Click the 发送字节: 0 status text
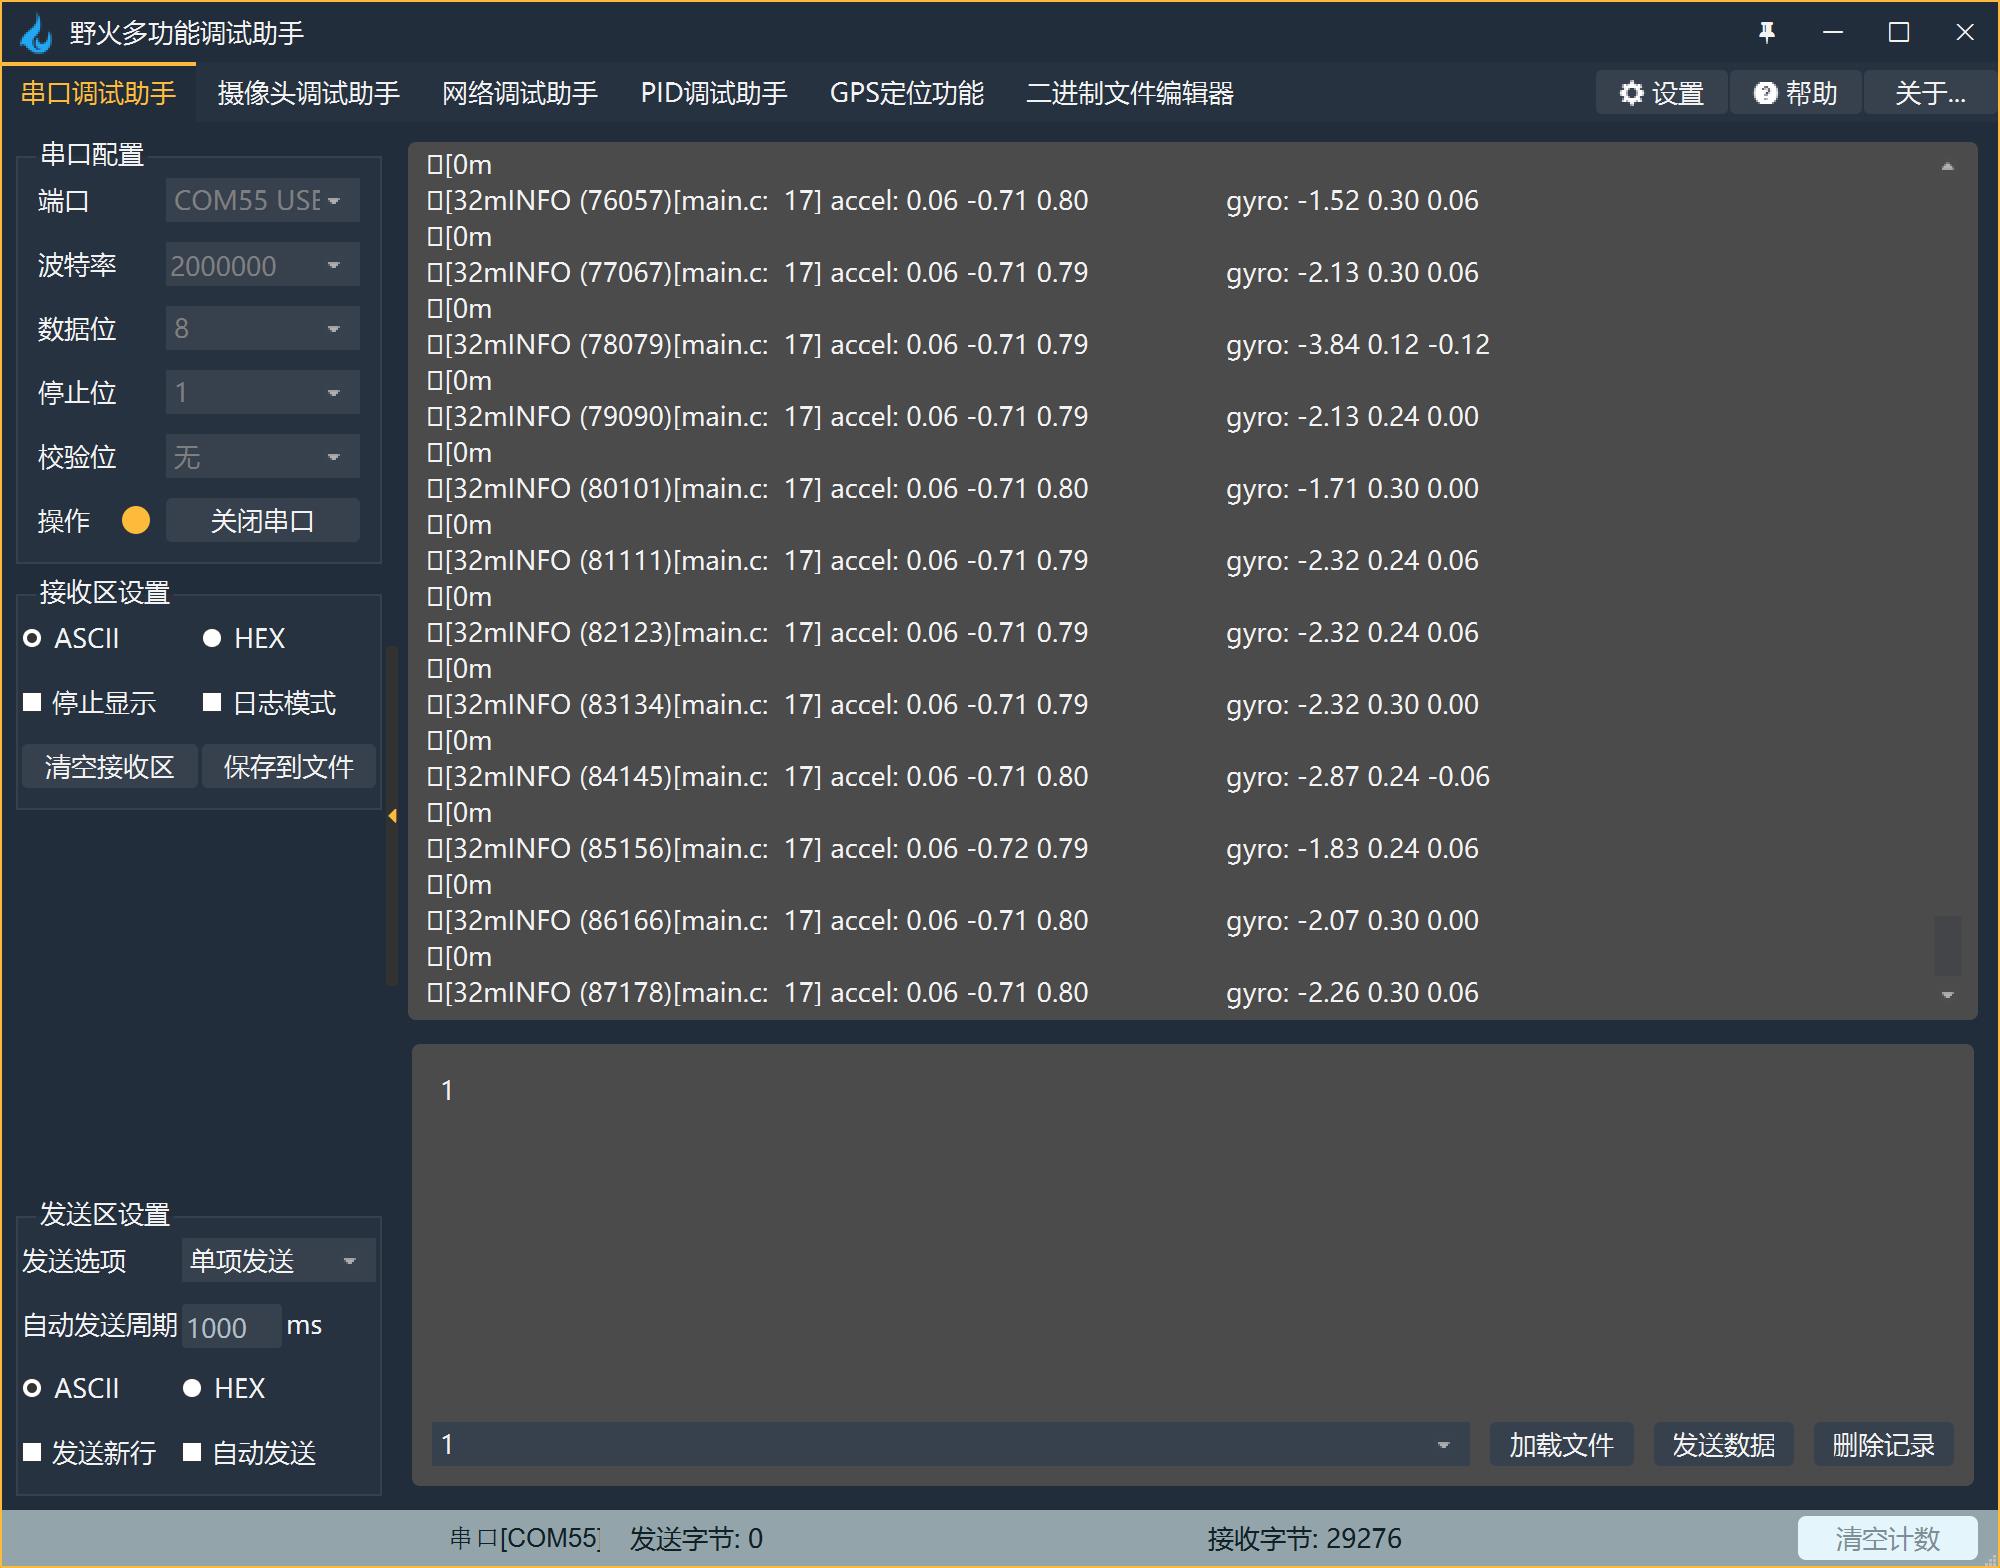The width and height of the screenshot is (2000, 1568). [696, 1538]
